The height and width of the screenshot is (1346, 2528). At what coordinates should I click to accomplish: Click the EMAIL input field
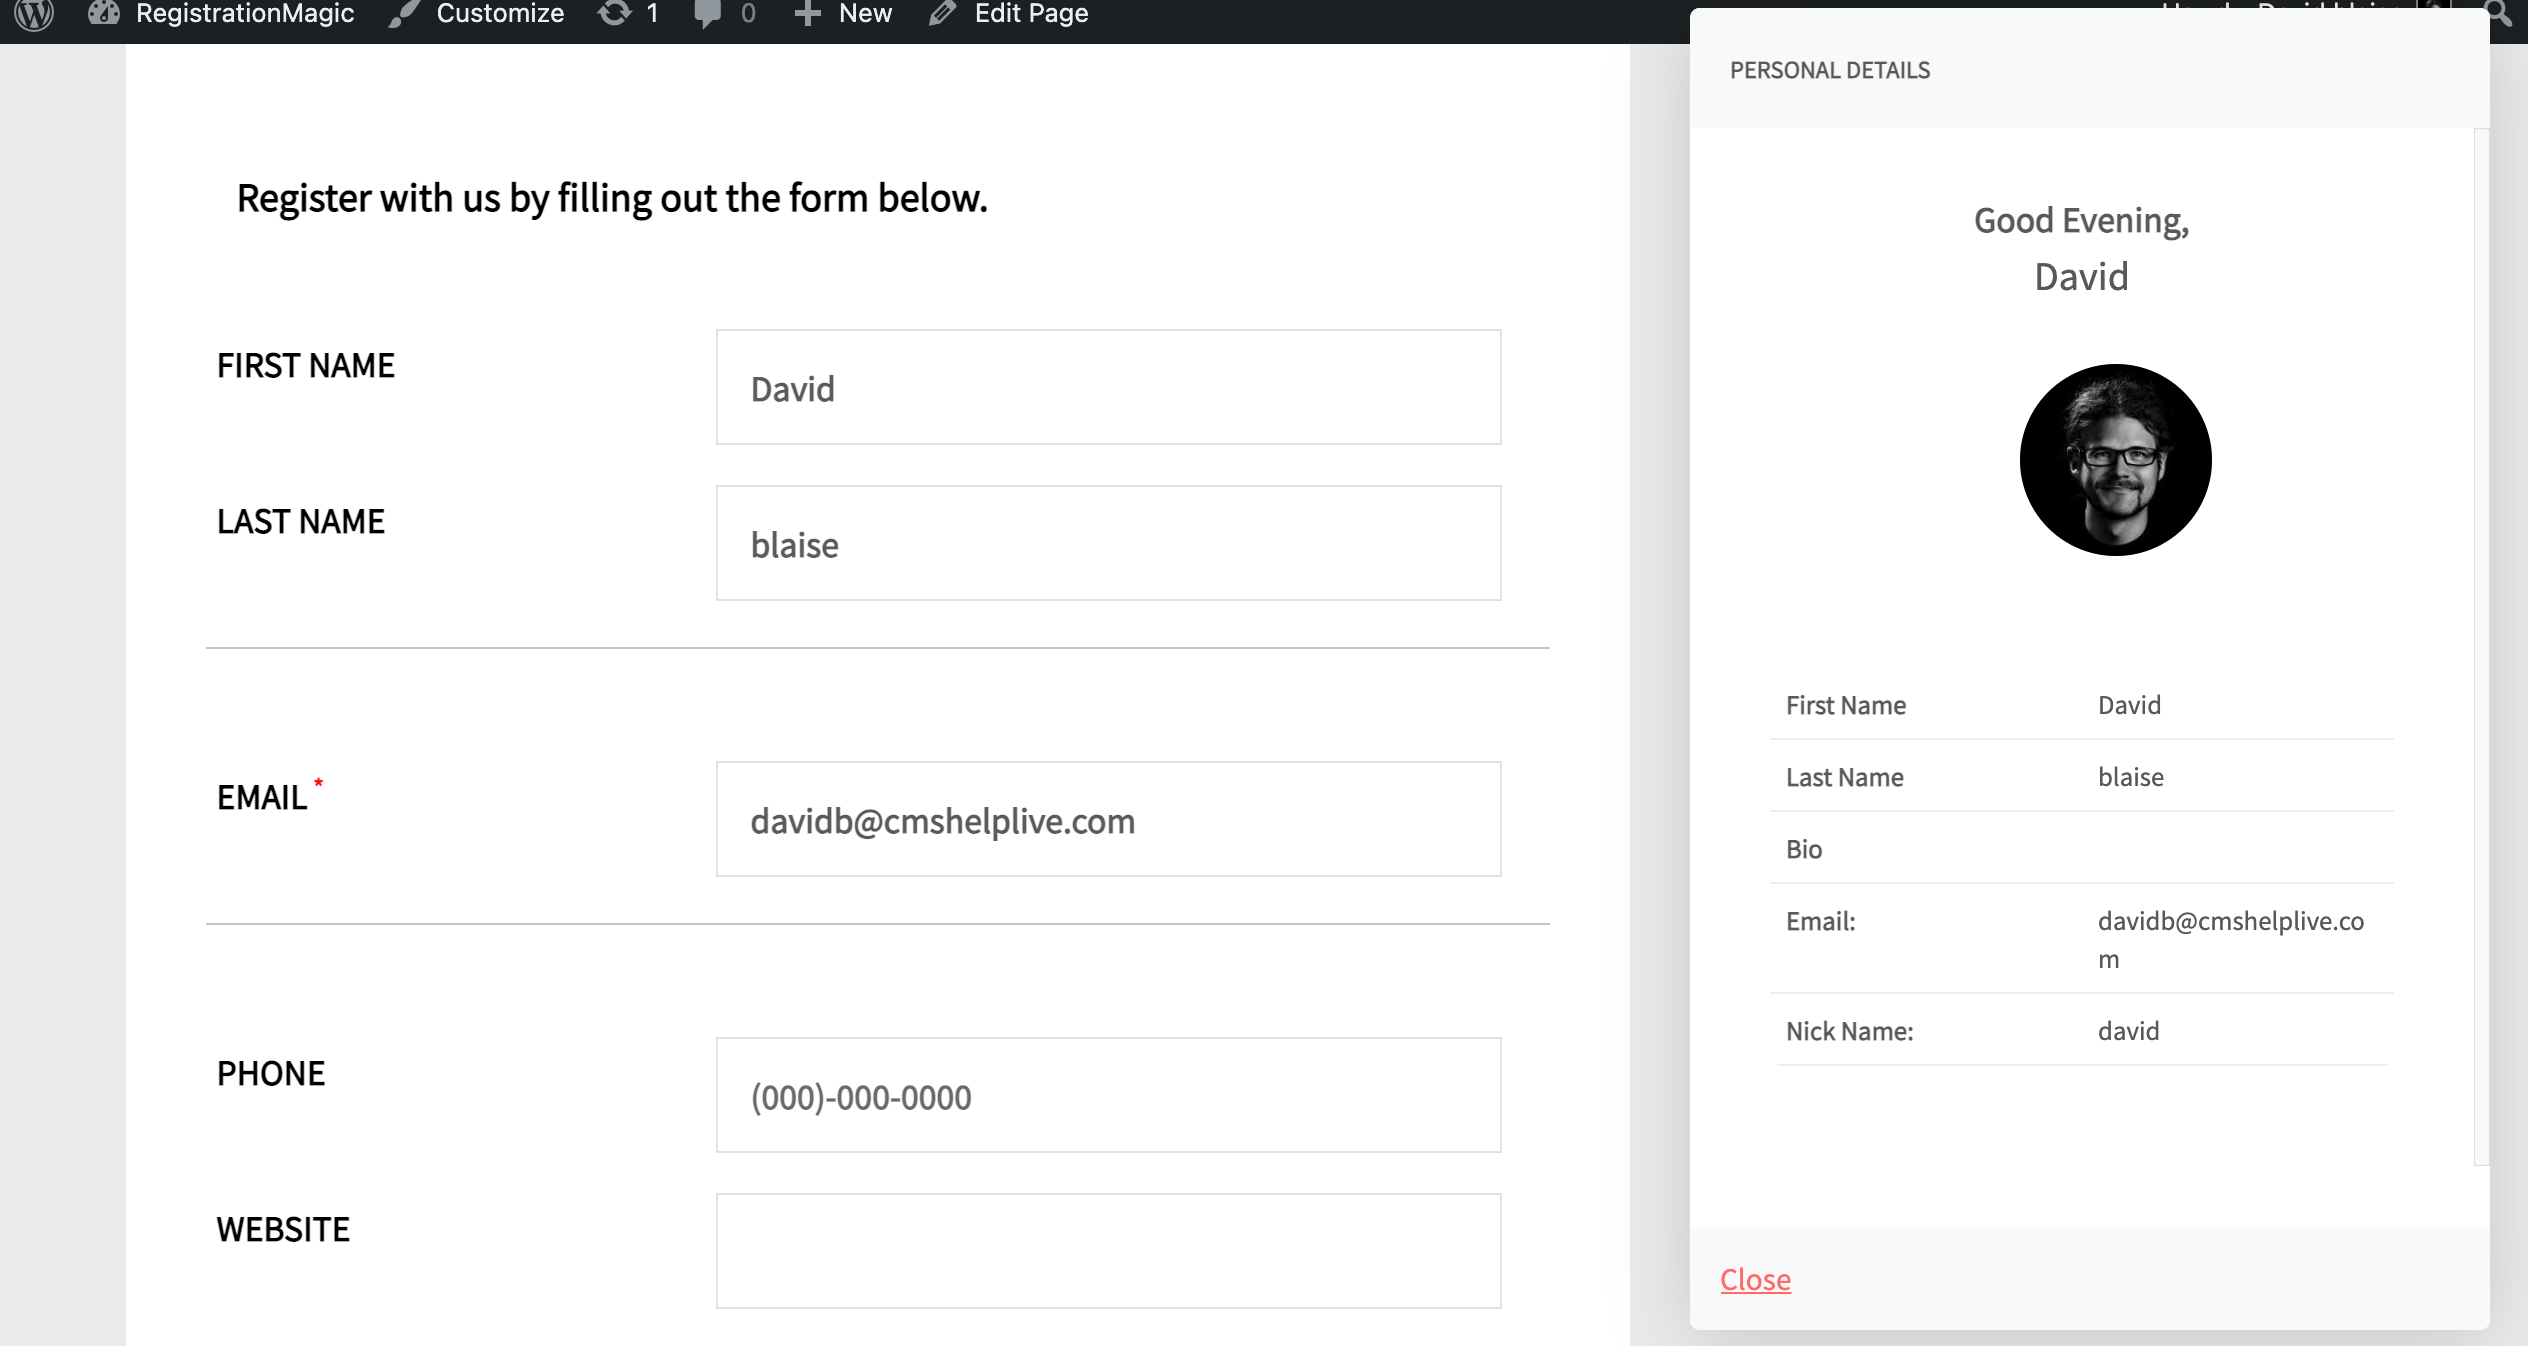point(1109,819)
